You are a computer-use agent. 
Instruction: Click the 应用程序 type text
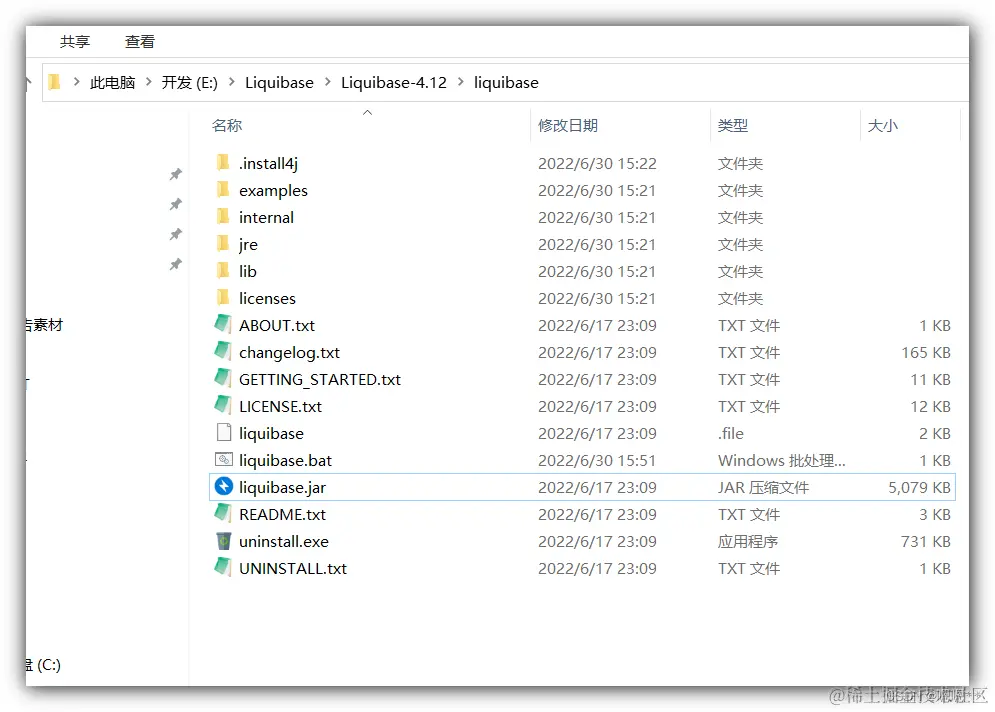748,542
